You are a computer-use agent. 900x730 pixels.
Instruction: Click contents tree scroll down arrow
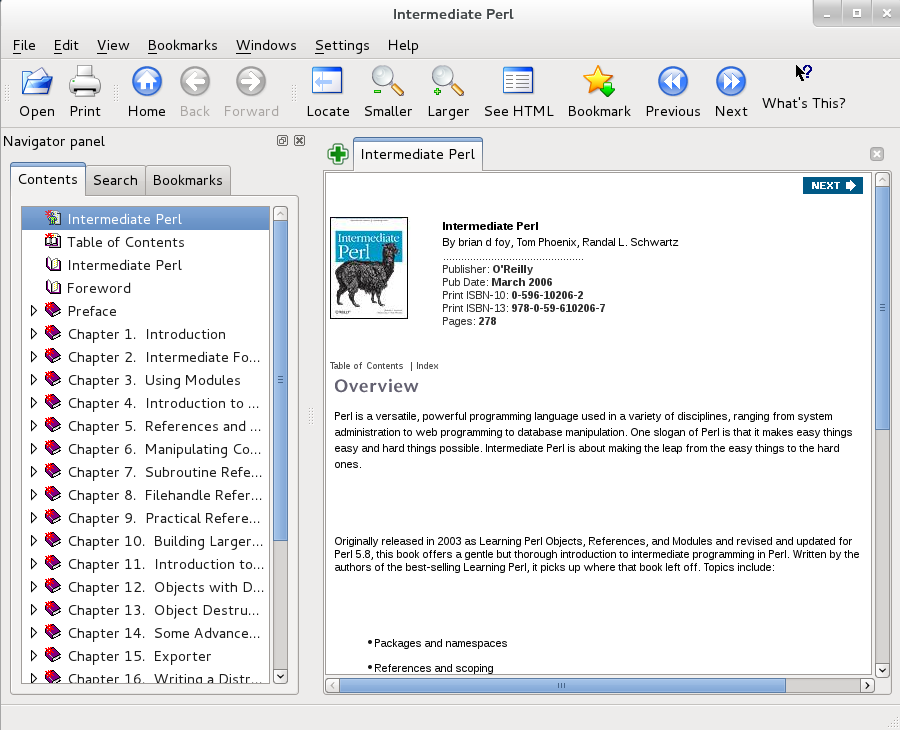(280, 675)
